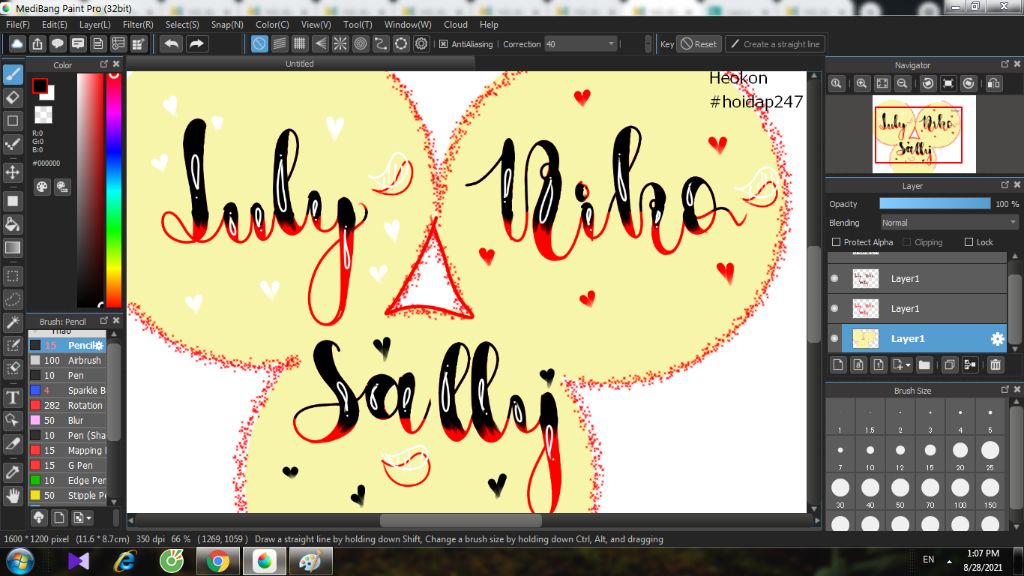
Task: Open settings gear of selected Layer1
Action: pyautogui.click(x=997, y=338)
